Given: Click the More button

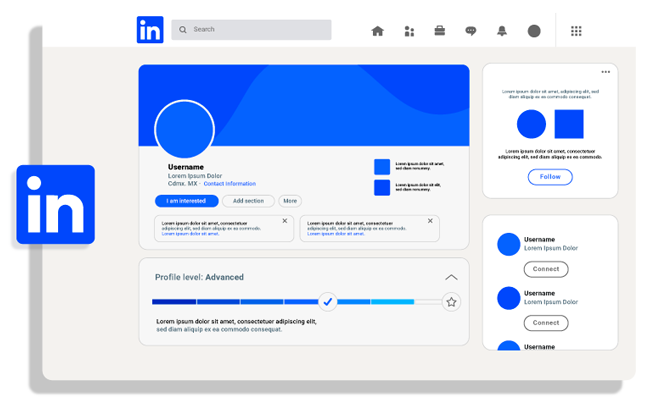Looking at the screenshot, I should [290, 201].
